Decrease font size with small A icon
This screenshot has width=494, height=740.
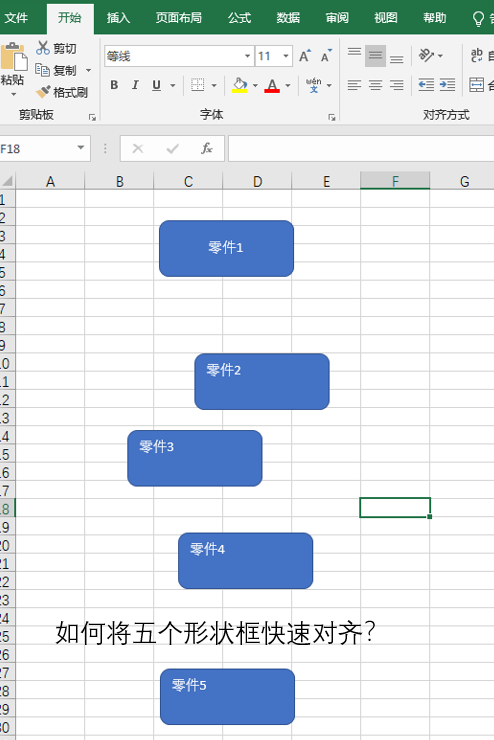point(326,56)
